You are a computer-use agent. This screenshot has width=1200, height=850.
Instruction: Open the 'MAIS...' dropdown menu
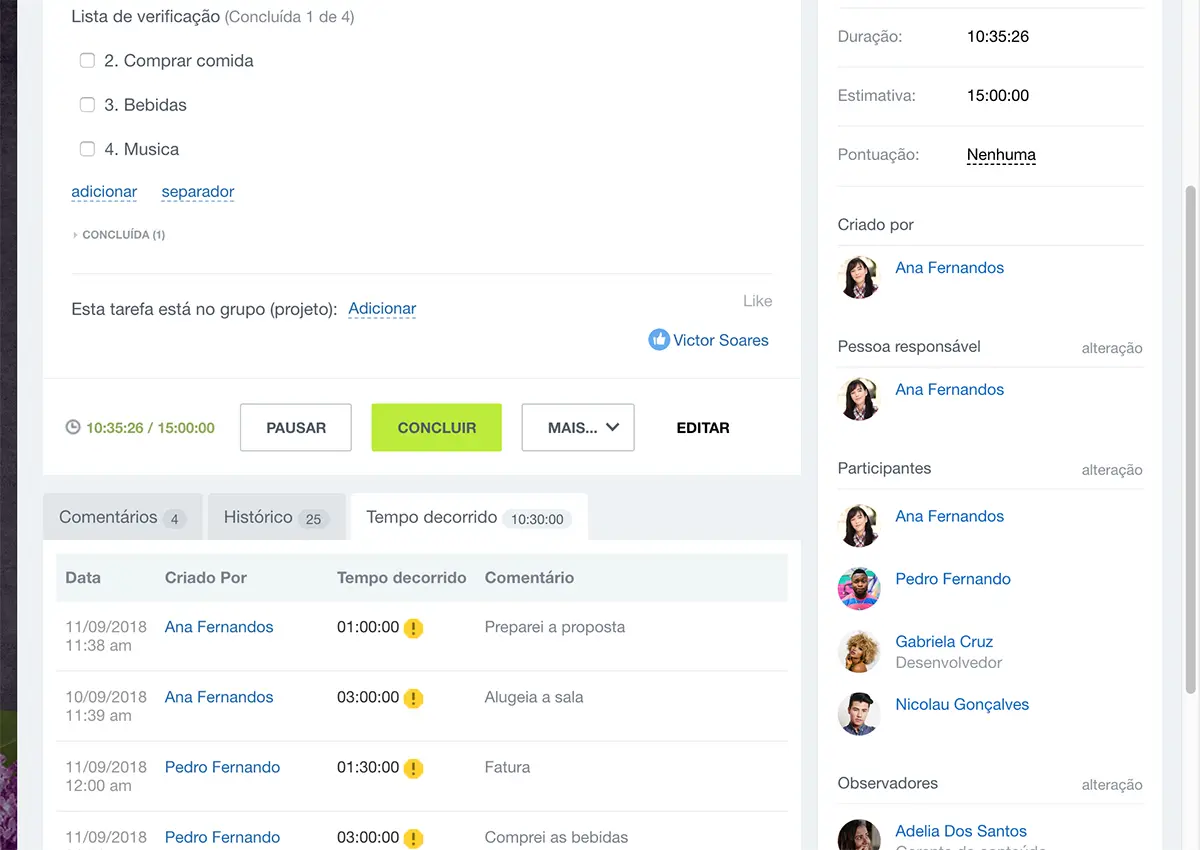tap(578, 428)
